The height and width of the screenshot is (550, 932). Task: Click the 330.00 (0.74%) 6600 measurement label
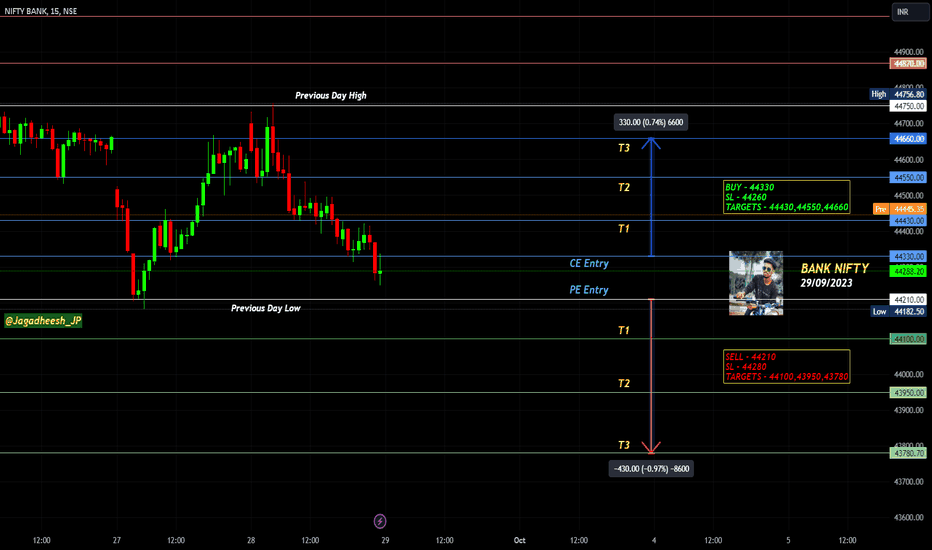tap(651, 122)
